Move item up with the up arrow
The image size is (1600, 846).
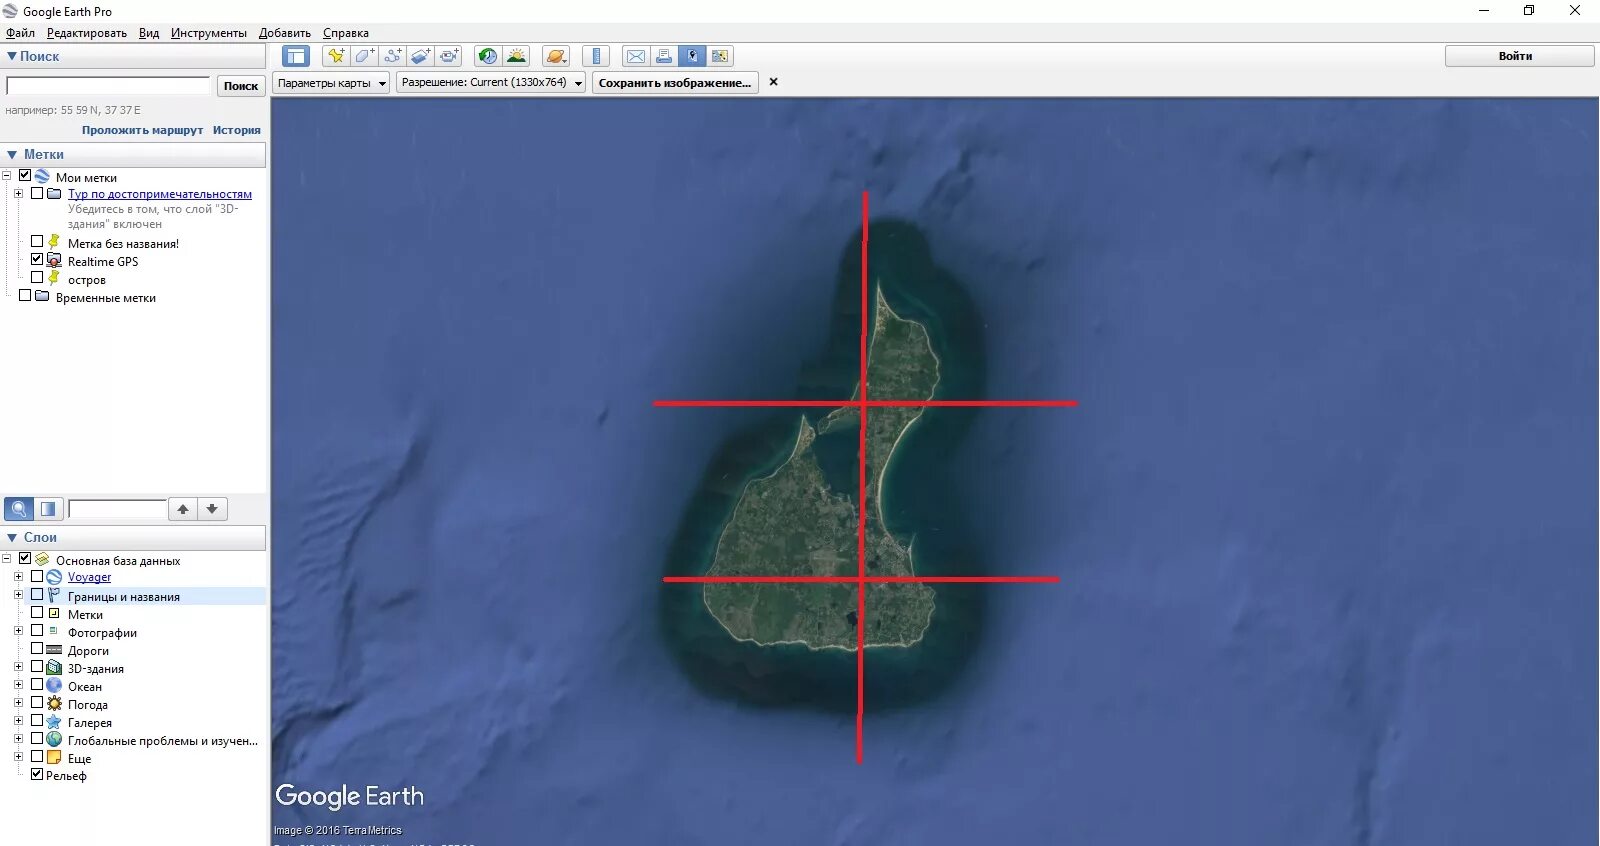click(x=183, y=509)
